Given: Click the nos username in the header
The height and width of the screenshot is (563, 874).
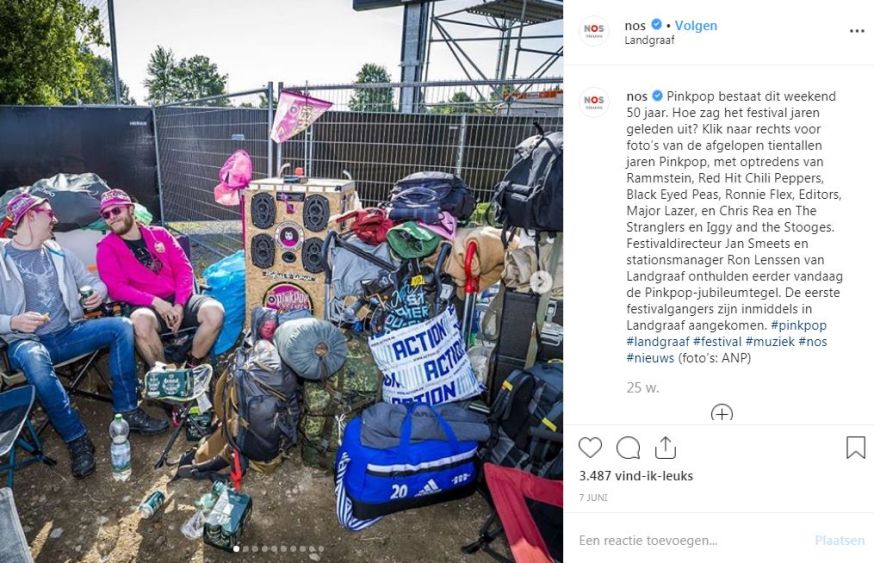Looking at the screenshot, I should [x=635, y=26].
